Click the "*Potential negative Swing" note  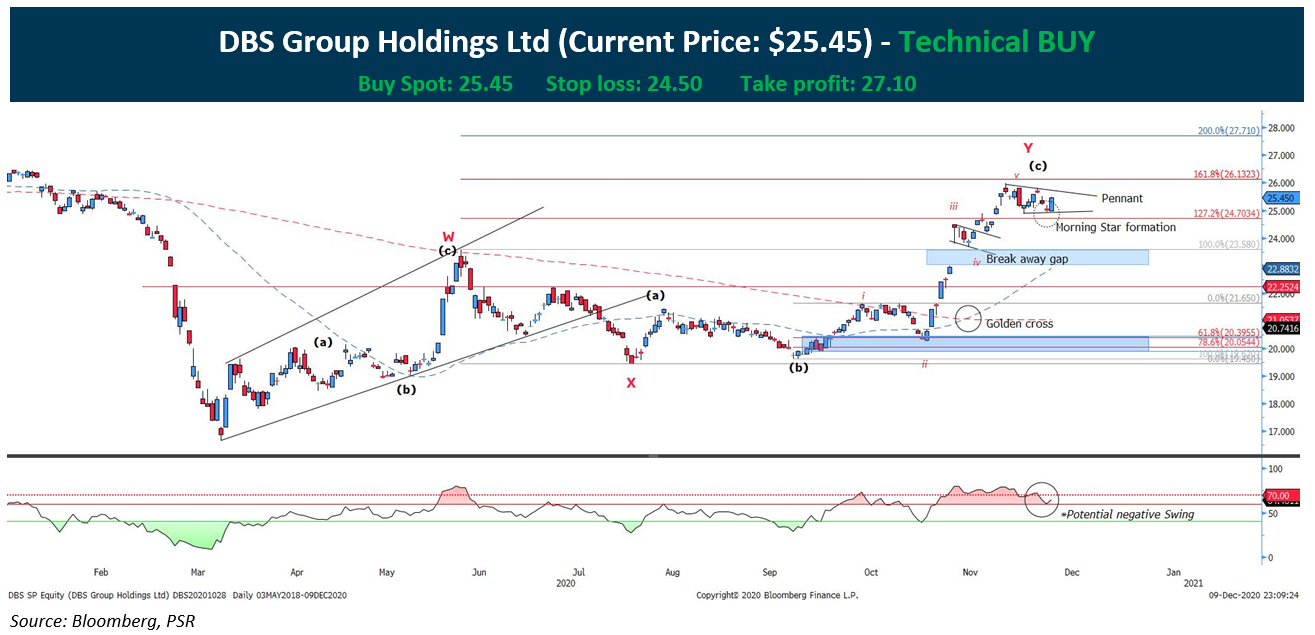pyautogui.click(x=1127, y=514)
